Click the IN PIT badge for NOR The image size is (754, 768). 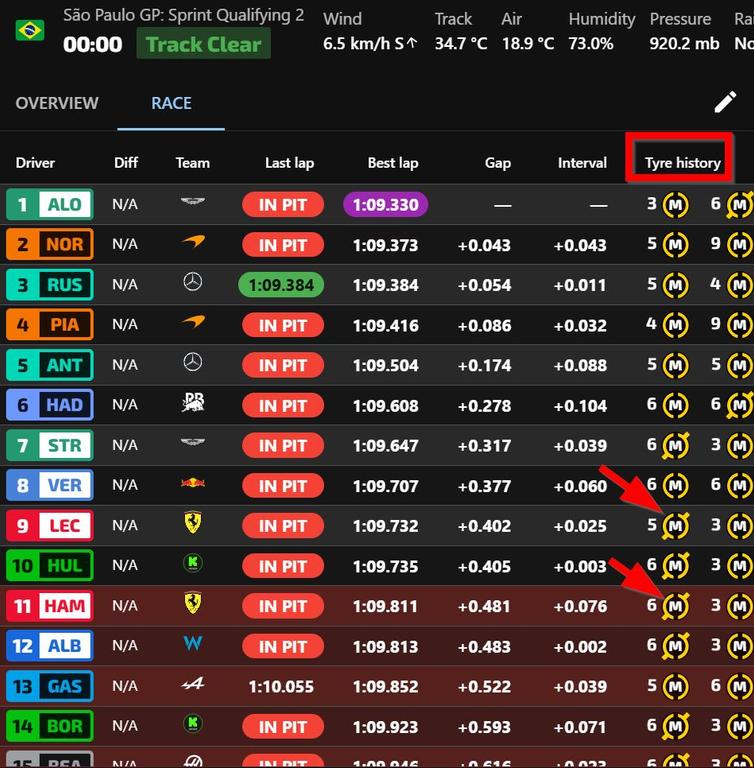click(283, 245)
